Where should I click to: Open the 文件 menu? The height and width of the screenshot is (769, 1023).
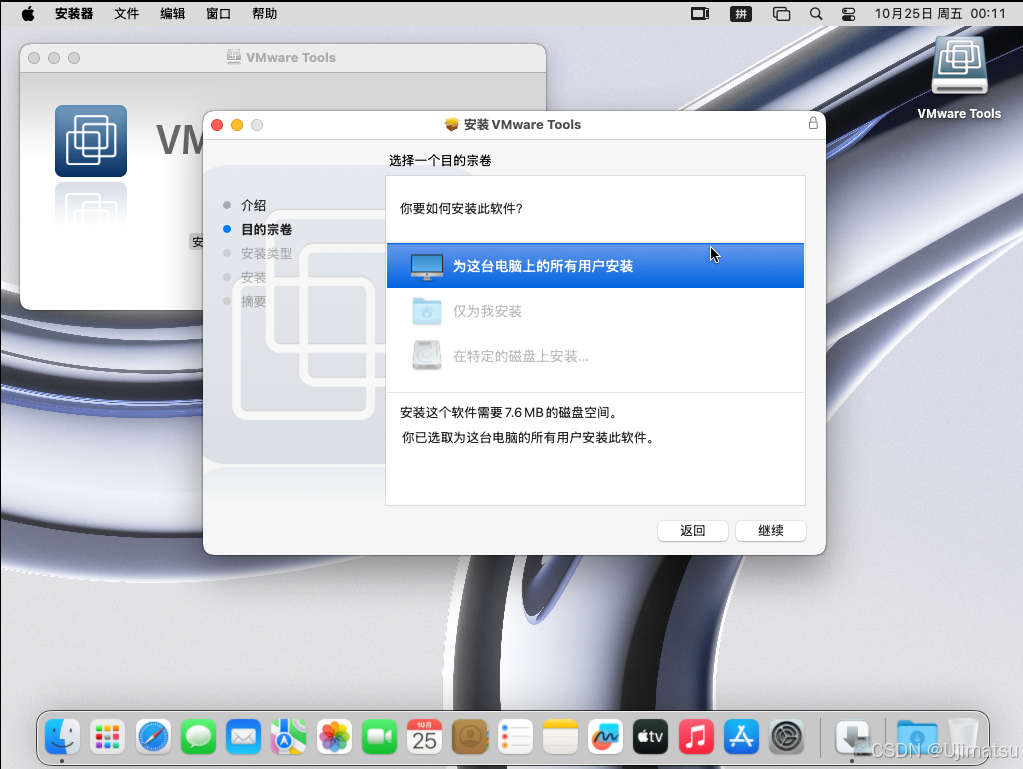click(127, 14)
